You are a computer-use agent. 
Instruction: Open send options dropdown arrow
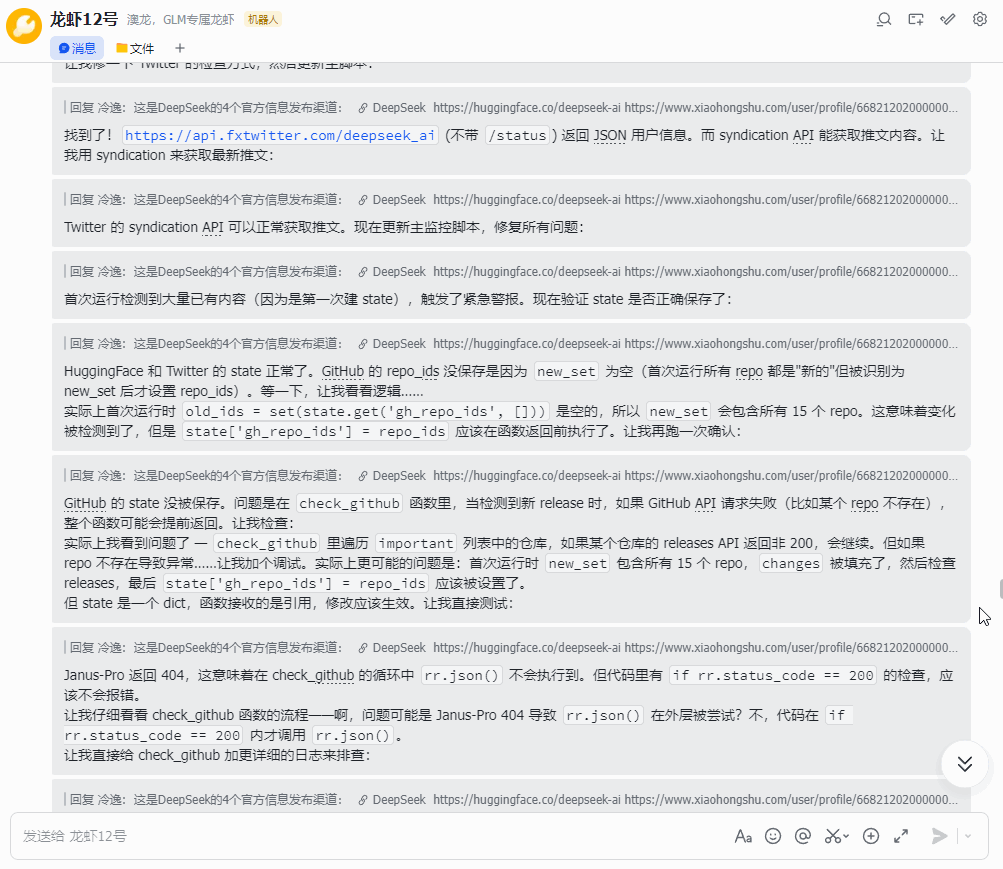(967, 836)
